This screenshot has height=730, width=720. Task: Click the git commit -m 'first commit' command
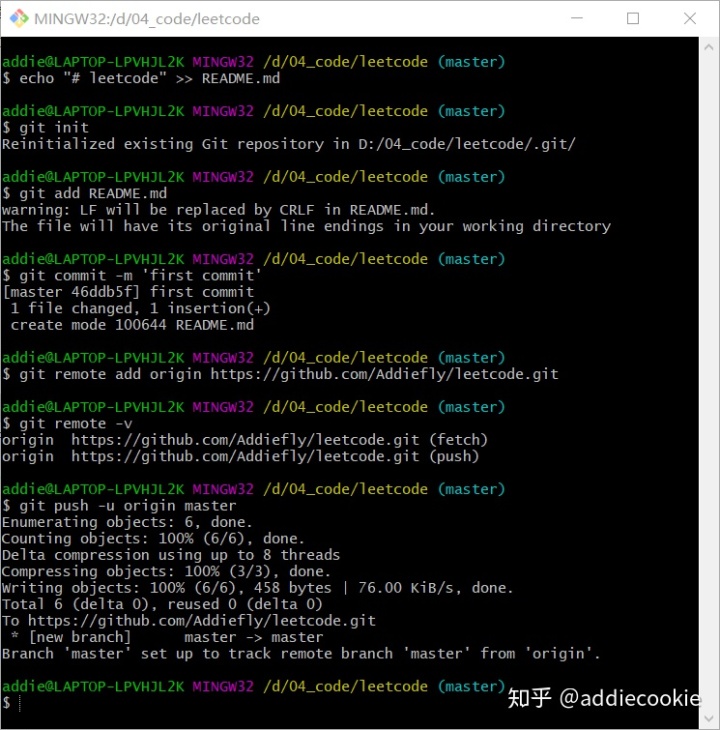click(x=132, y=275)
